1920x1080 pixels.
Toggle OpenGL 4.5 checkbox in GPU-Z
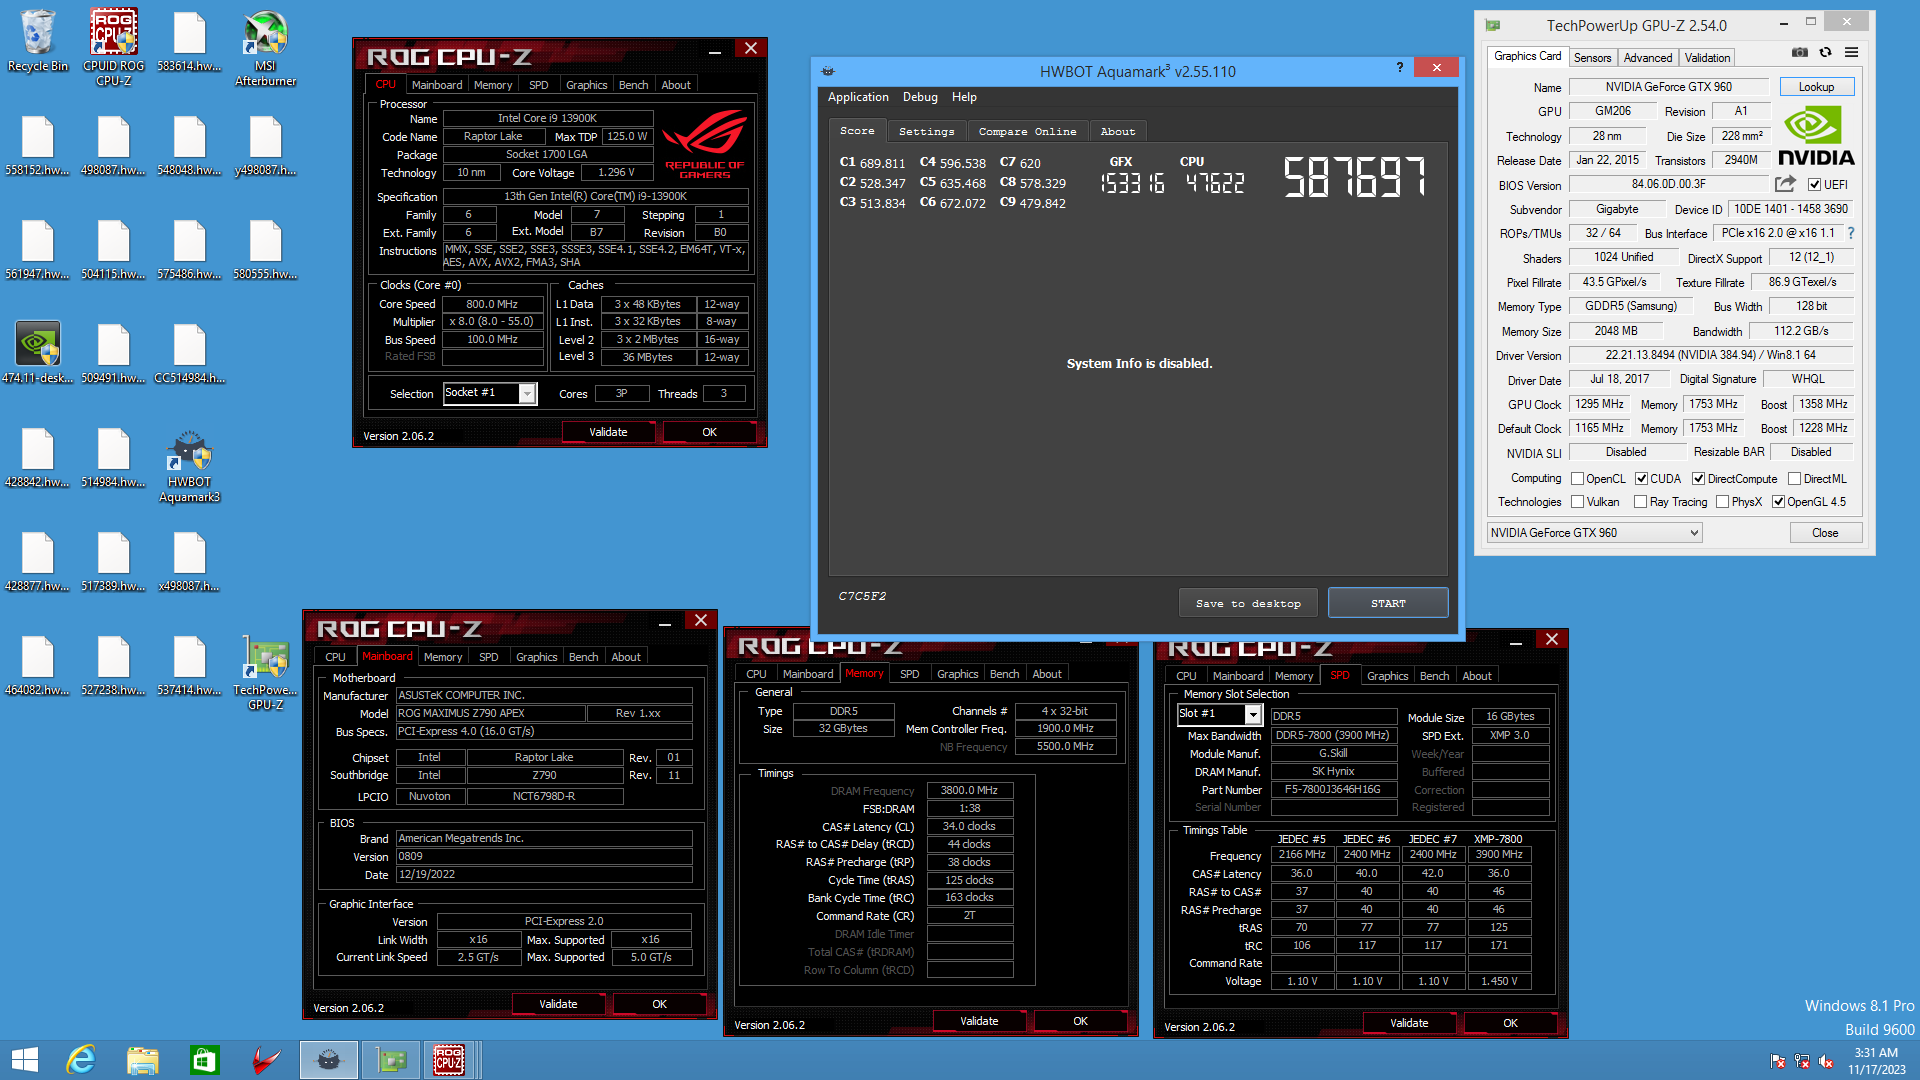click(1778, 502)
